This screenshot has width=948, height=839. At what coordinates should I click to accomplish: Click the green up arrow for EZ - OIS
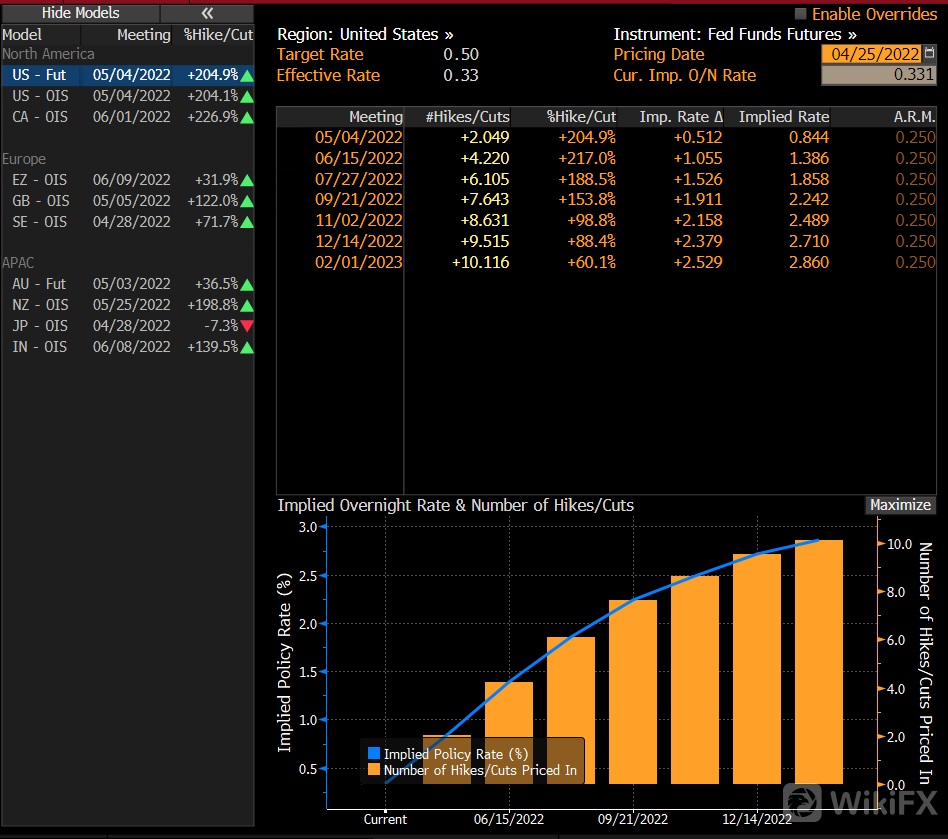tap(247, 180)
